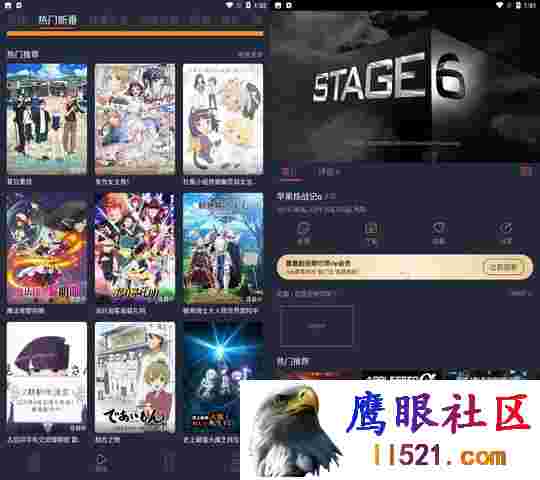The width and height of the screenshot is (540, 480).
Task: Tap the rightmost action icon under the video title
Action: [506, 233]
